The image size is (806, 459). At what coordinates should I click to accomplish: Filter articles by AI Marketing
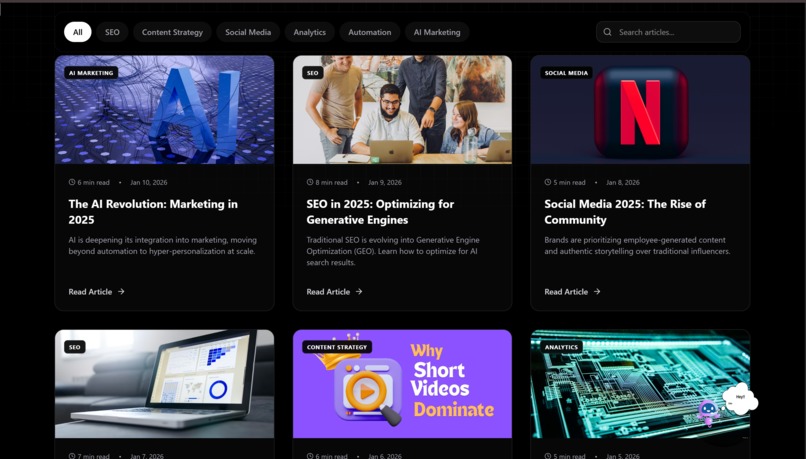(437, 32)
